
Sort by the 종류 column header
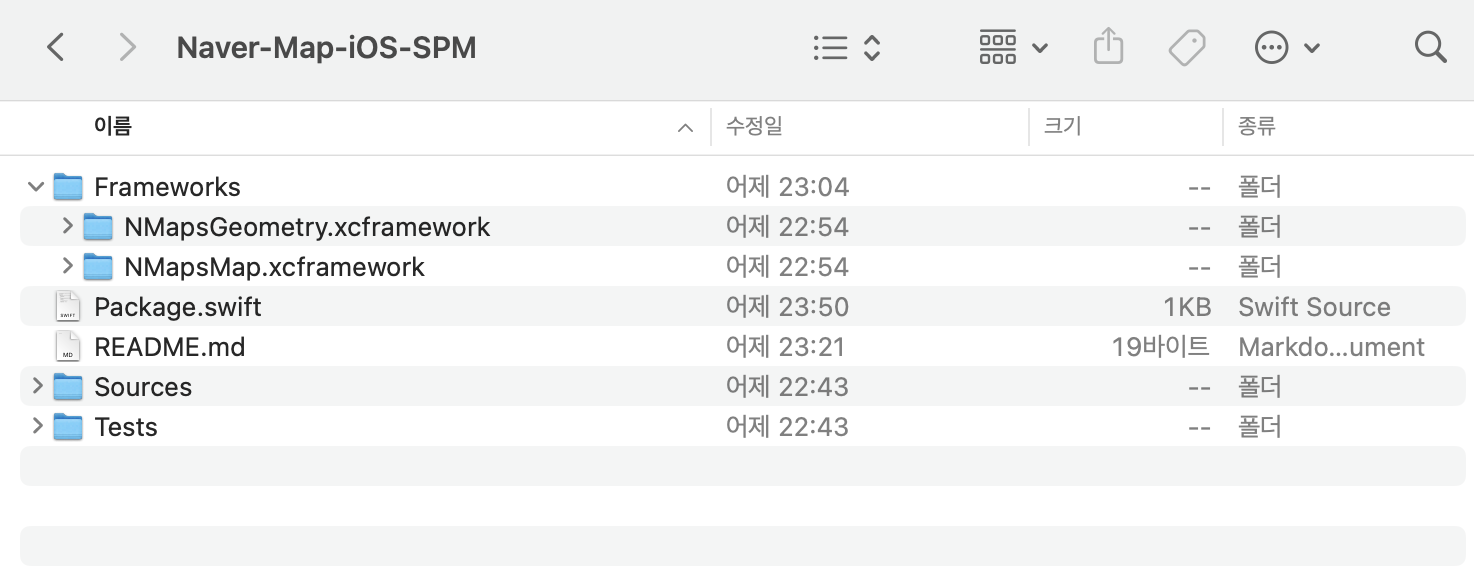click(1257, 126)
